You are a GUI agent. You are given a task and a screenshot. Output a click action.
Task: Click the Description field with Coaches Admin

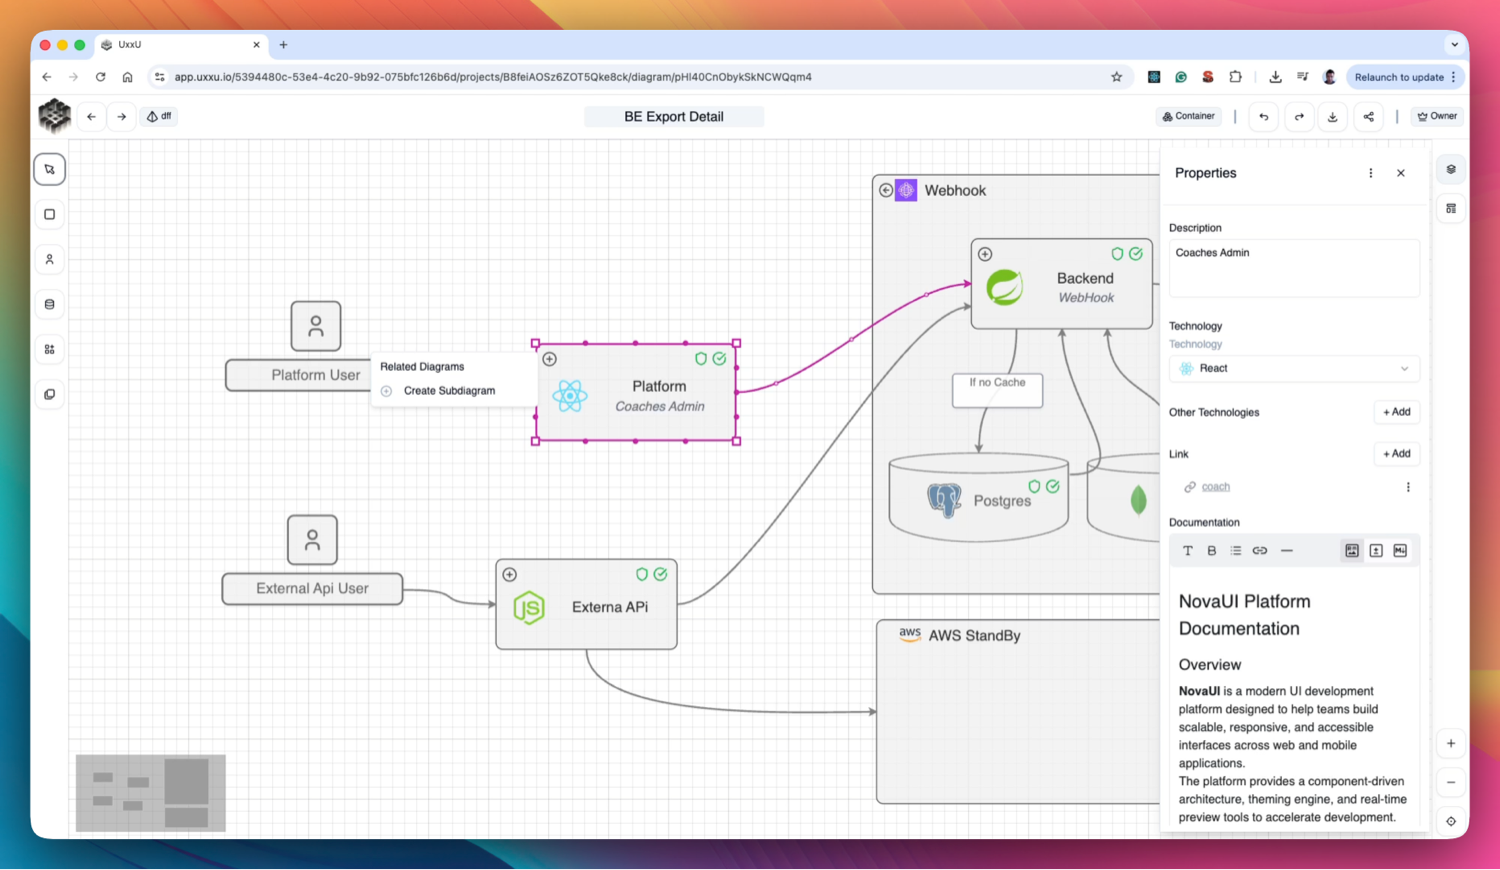[1294, 268]
